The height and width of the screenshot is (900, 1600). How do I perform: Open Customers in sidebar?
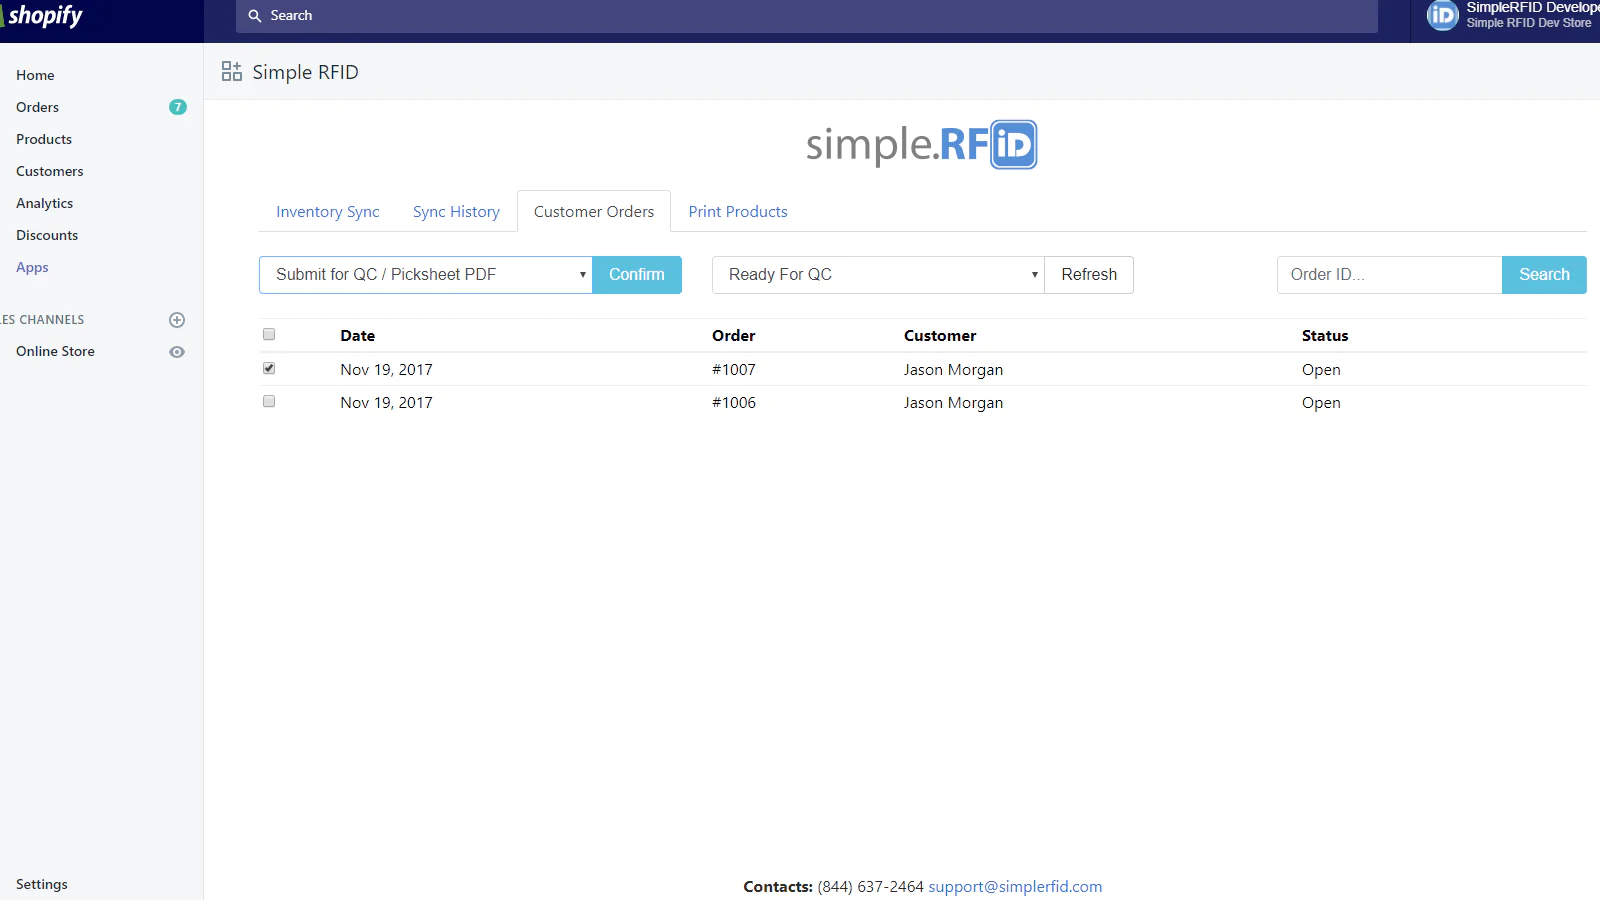50,171
